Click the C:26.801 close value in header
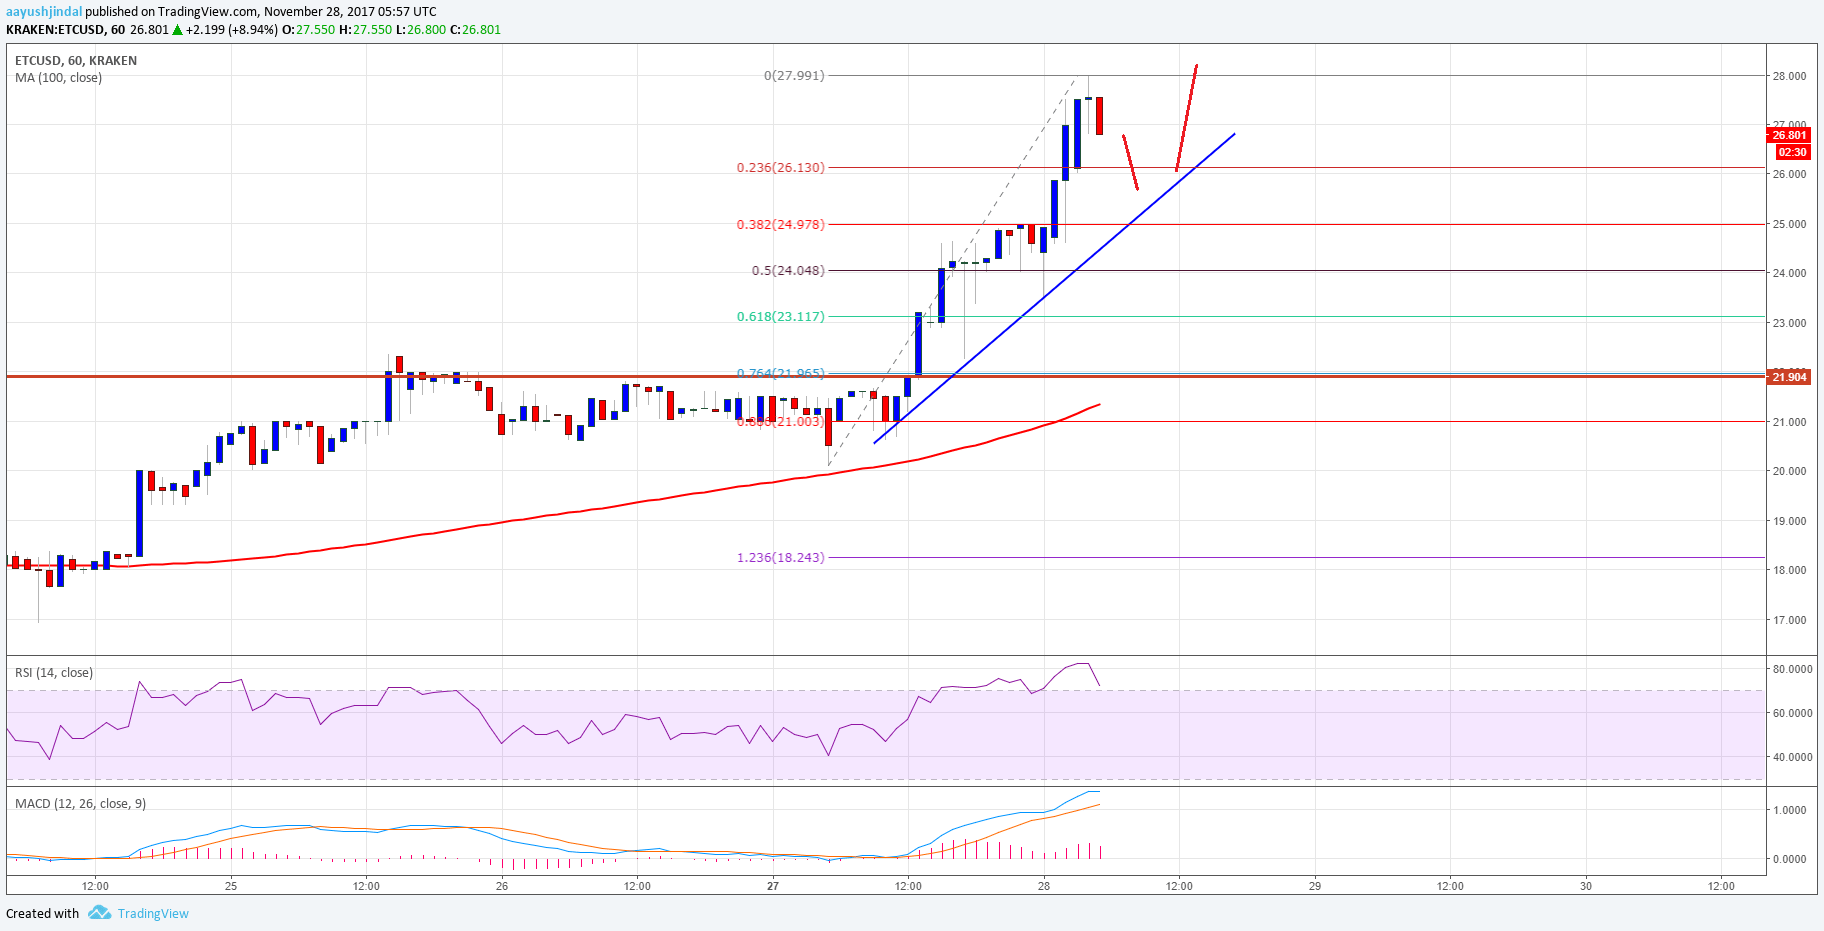Viewport: 1824px width, 931px height. click(x=475, y=30)
